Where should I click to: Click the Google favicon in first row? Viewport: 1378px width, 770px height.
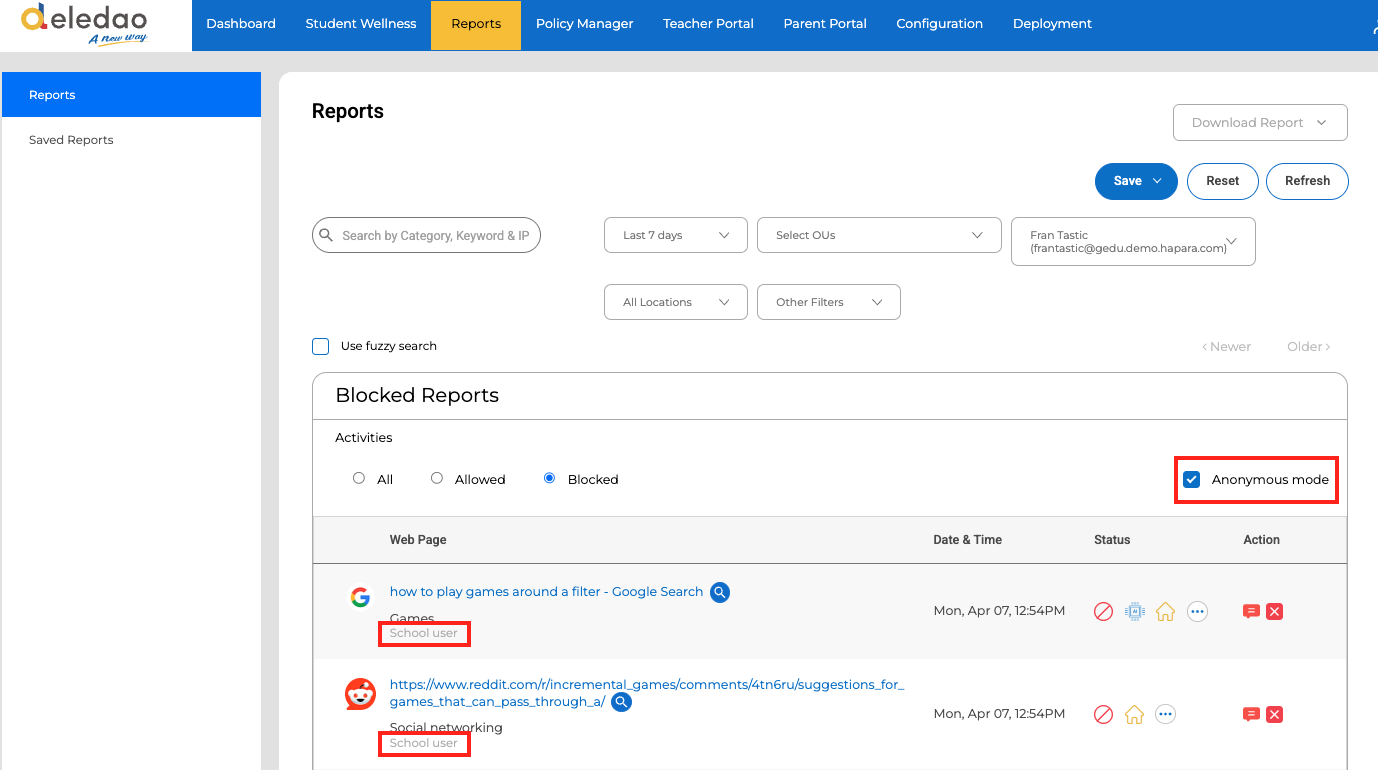360,598
